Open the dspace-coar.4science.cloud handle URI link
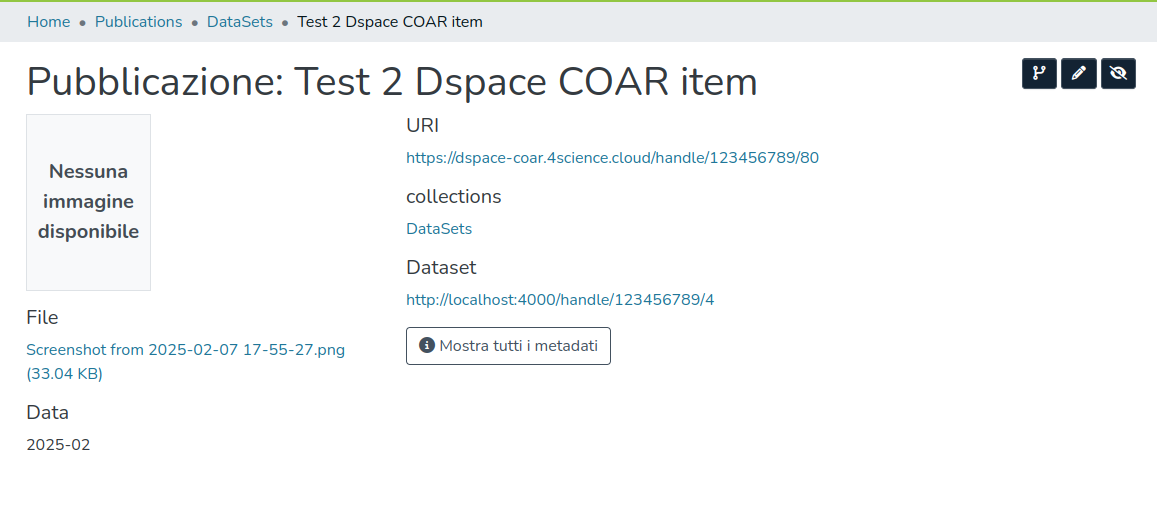1157x523 pixels. pos(612,158)
